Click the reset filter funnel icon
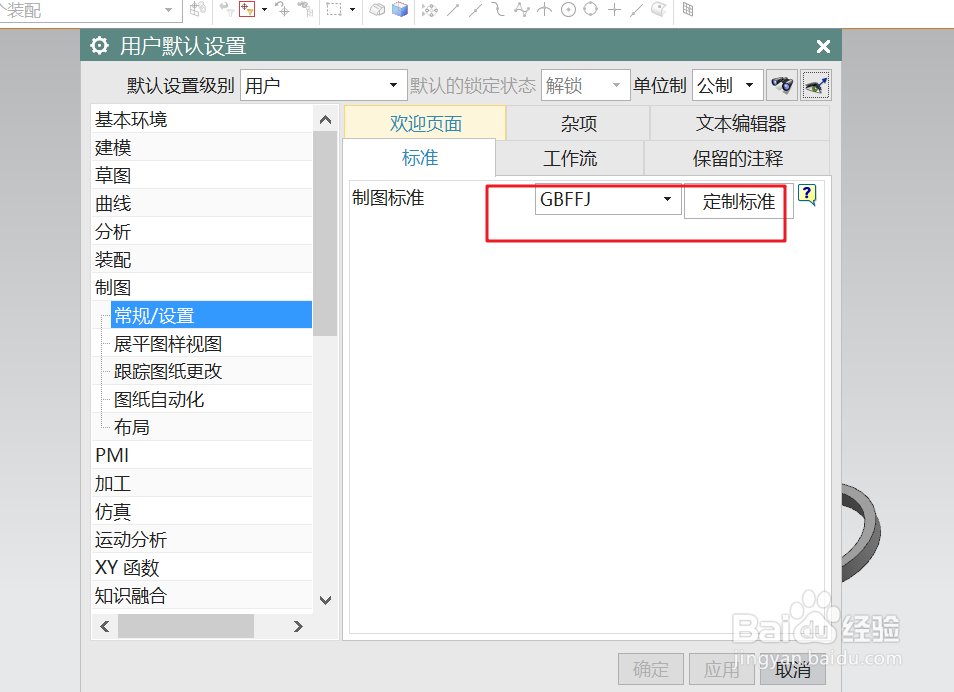Image resolution: width=954 pixels, height=692 pixels. (x=227, y=9)
